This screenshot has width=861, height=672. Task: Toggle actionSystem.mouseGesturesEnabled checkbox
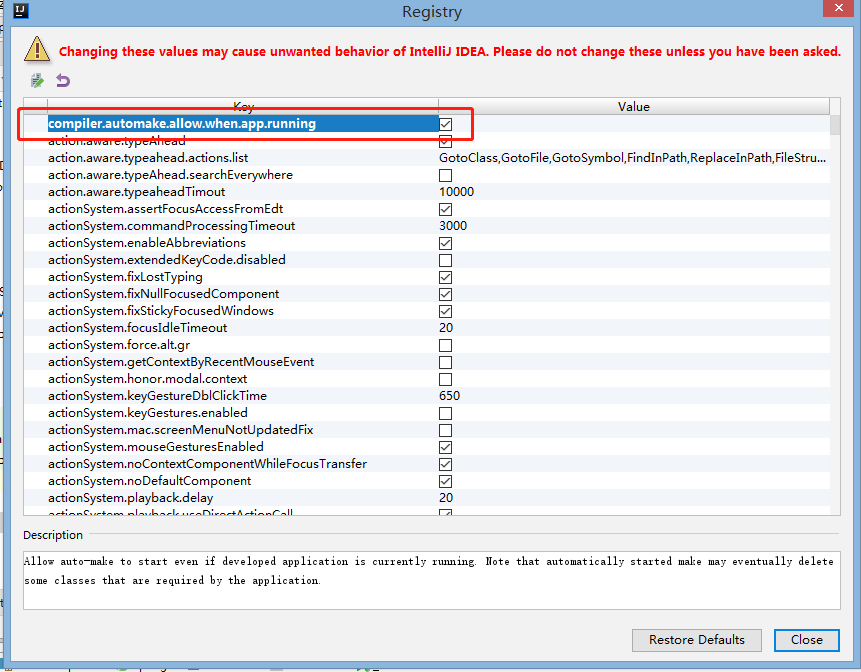coord(445,447)
